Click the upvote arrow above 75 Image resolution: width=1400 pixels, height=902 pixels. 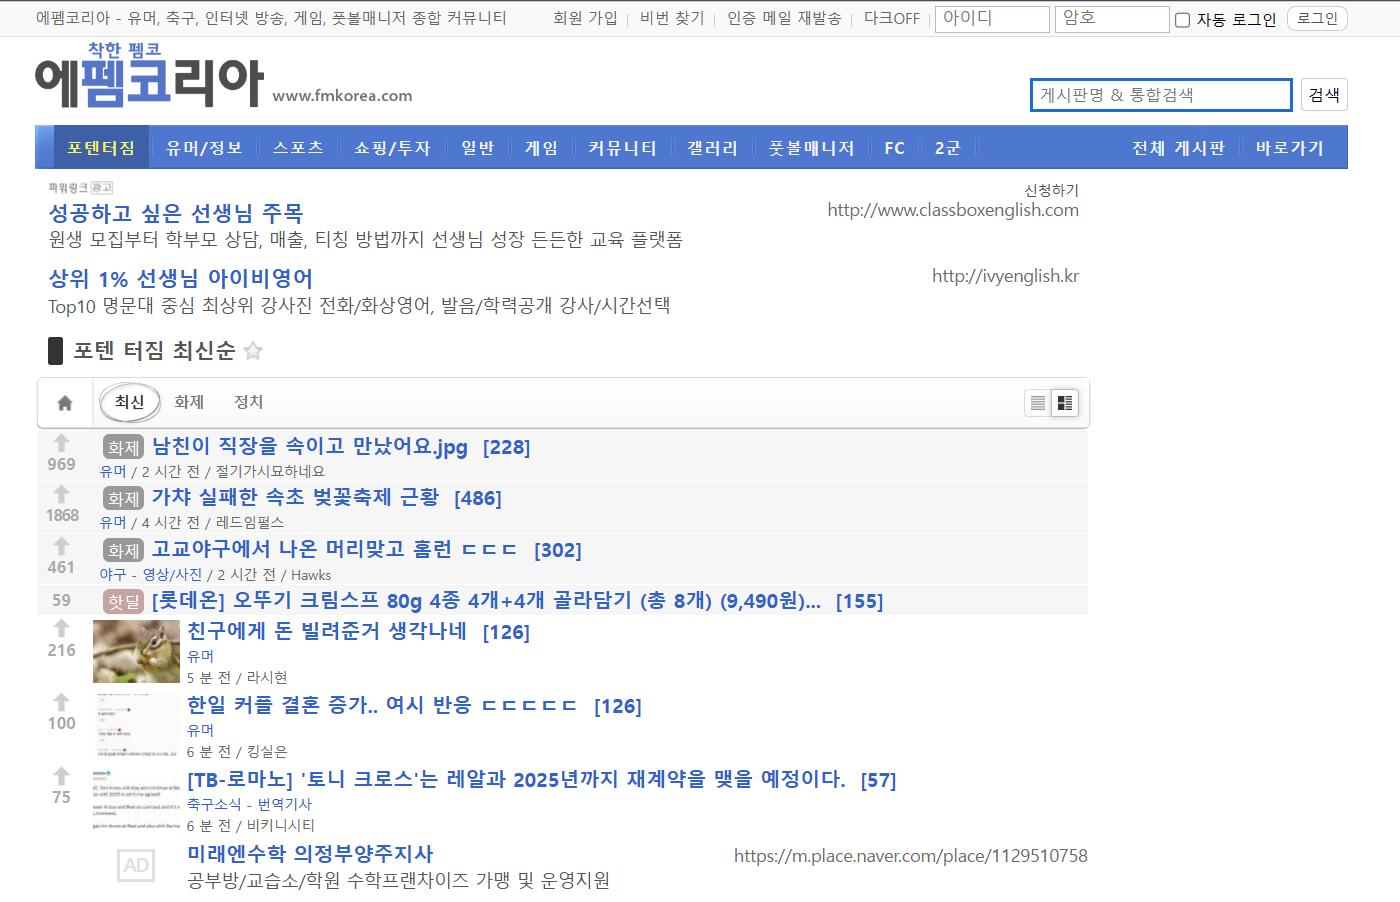[61, 776]
